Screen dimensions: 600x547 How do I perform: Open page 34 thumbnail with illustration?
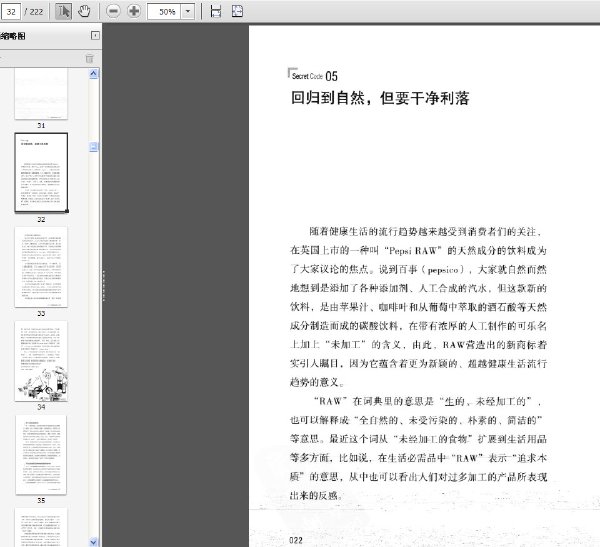[x=41, y=361]
